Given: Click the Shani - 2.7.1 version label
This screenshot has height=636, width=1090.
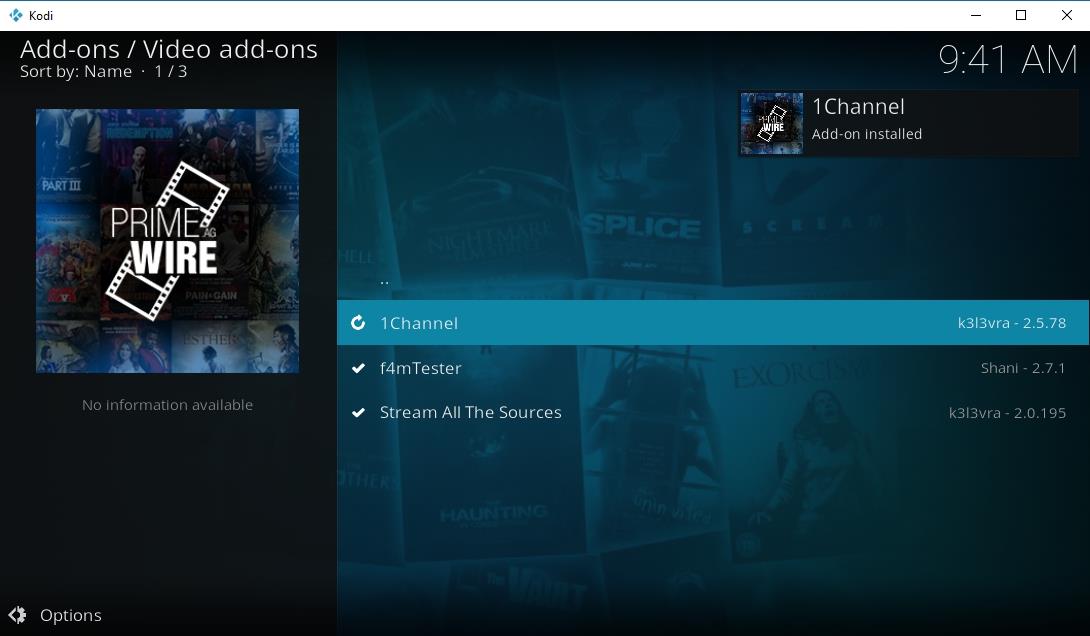Looking at the screenshot, I should point(1022,368).
